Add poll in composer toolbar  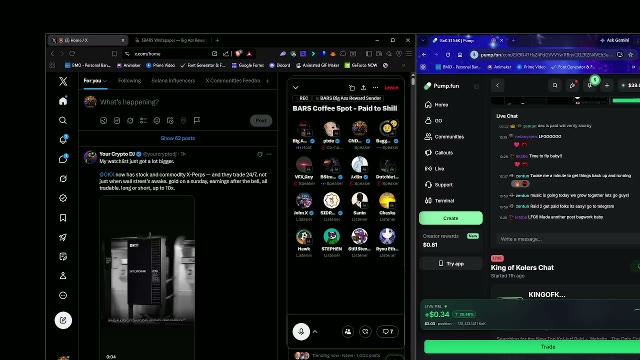click(x=143, y=120)
